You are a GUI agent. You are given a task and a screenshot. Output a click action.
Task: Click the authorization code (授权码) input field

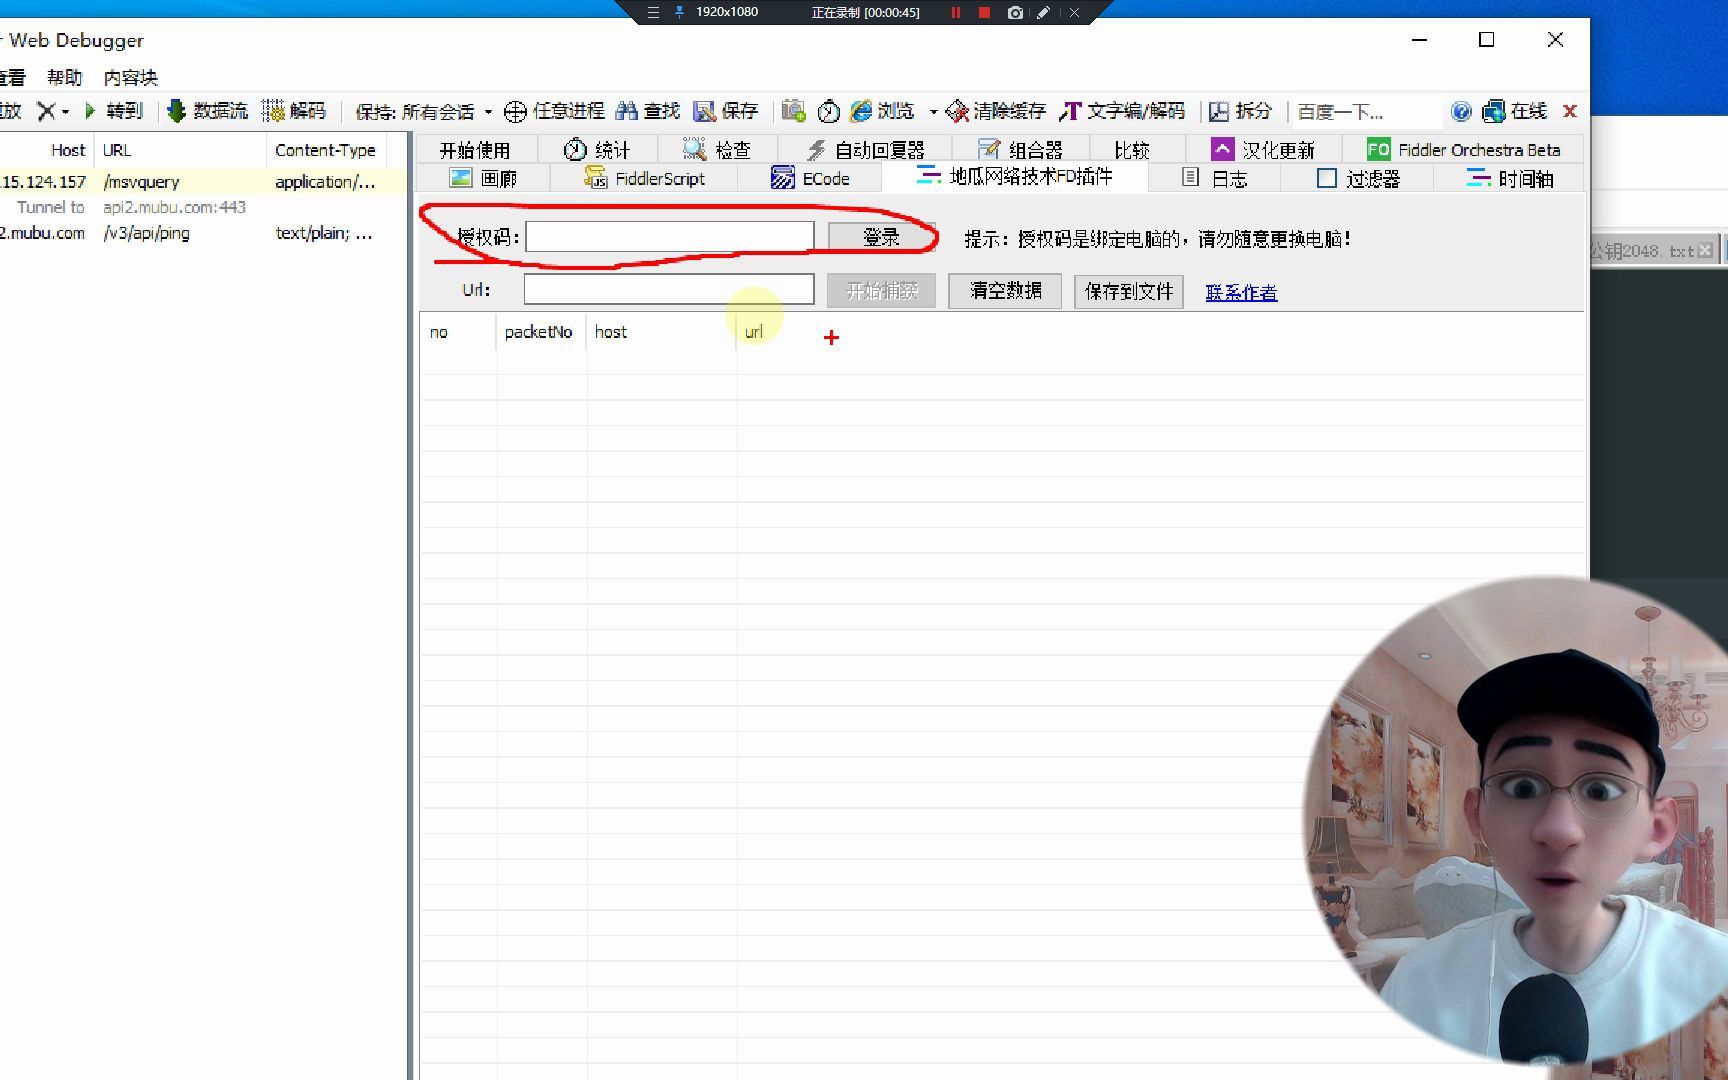tap(670, 237)
